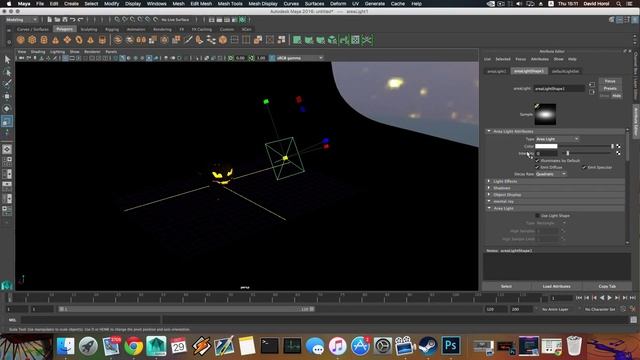Click the white Color swatch of the light
Image resolution: width=640 pixels, height=360 pixels.
click(546, 146)
